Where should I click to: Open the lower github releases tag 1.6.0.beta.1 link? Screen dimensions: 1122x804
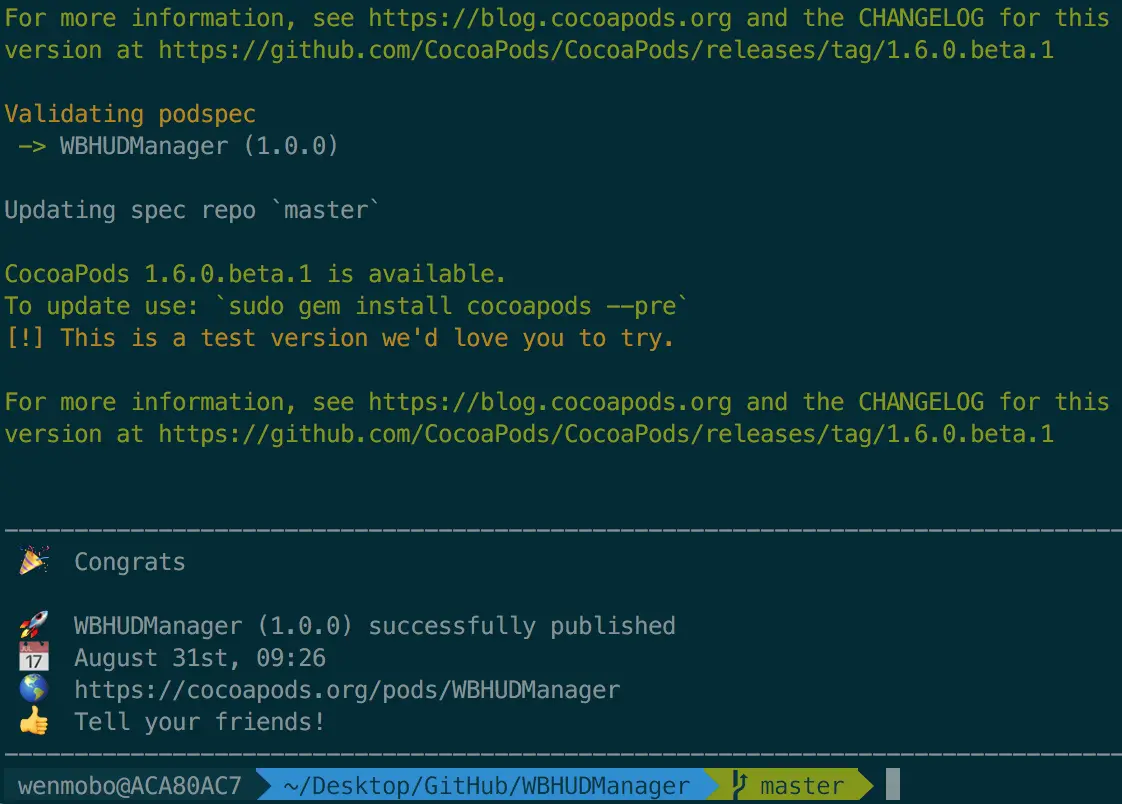(605, 434)
